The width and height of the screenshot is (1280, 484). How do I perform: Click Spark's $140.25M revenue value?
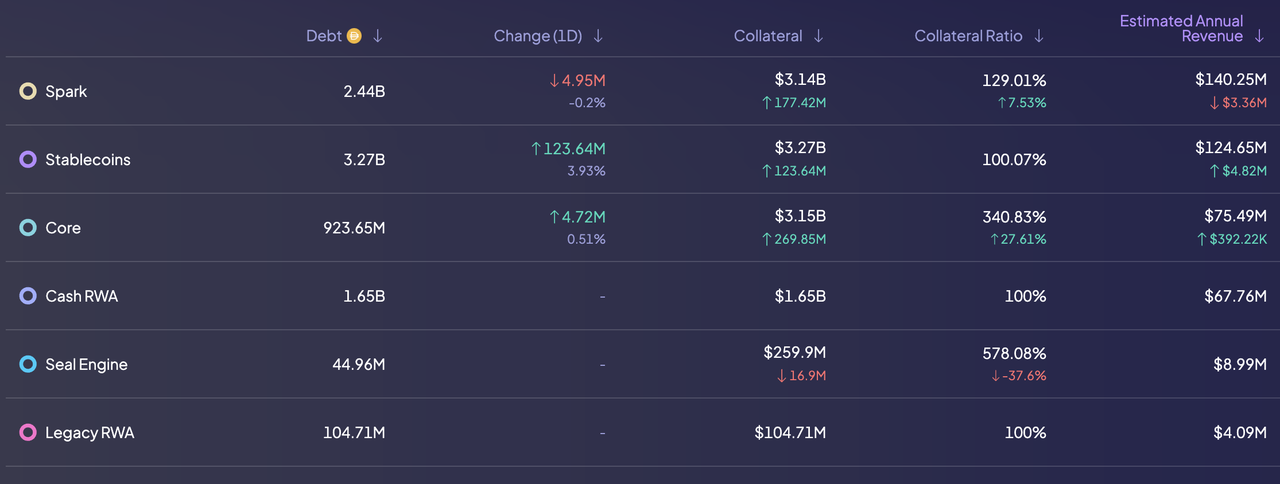(1230, 80)
